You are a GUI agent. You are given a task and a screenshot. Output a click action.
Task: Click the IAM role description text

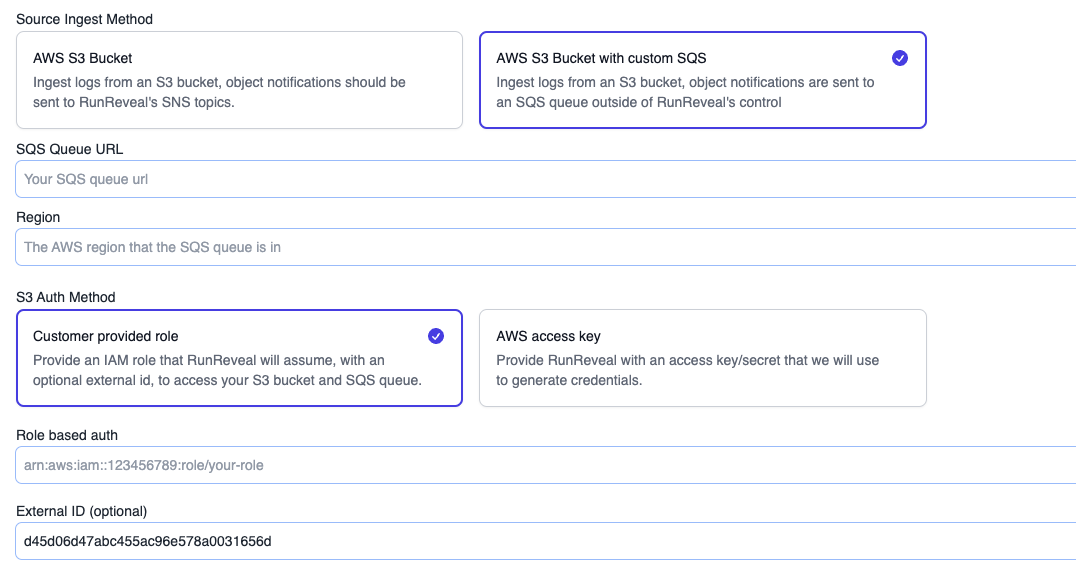(227, 370)
